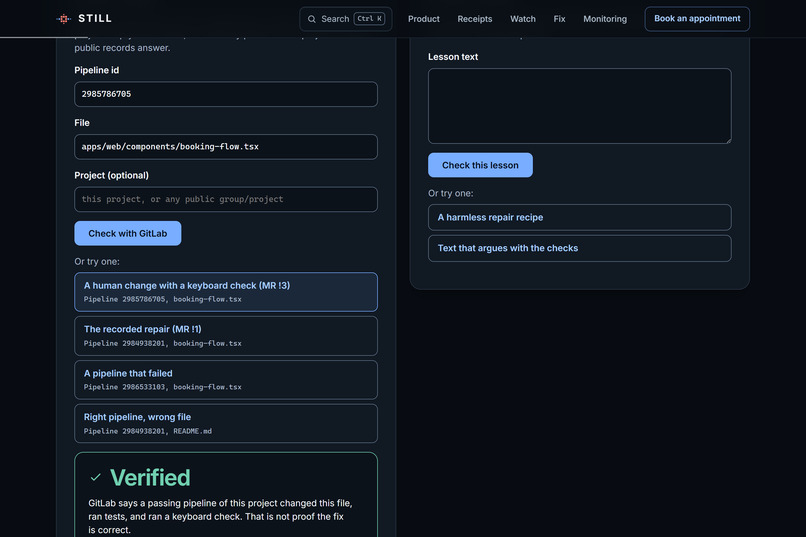The image size is (806, 537).
Task: Choose A harmless repair recipe sample
Action: point(579,217)
